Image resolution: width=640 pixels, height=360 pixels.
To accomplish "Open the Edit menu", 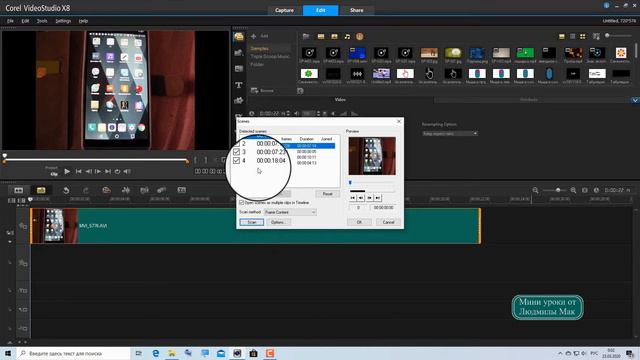I will pyautogui.click(x=25, y=21).
